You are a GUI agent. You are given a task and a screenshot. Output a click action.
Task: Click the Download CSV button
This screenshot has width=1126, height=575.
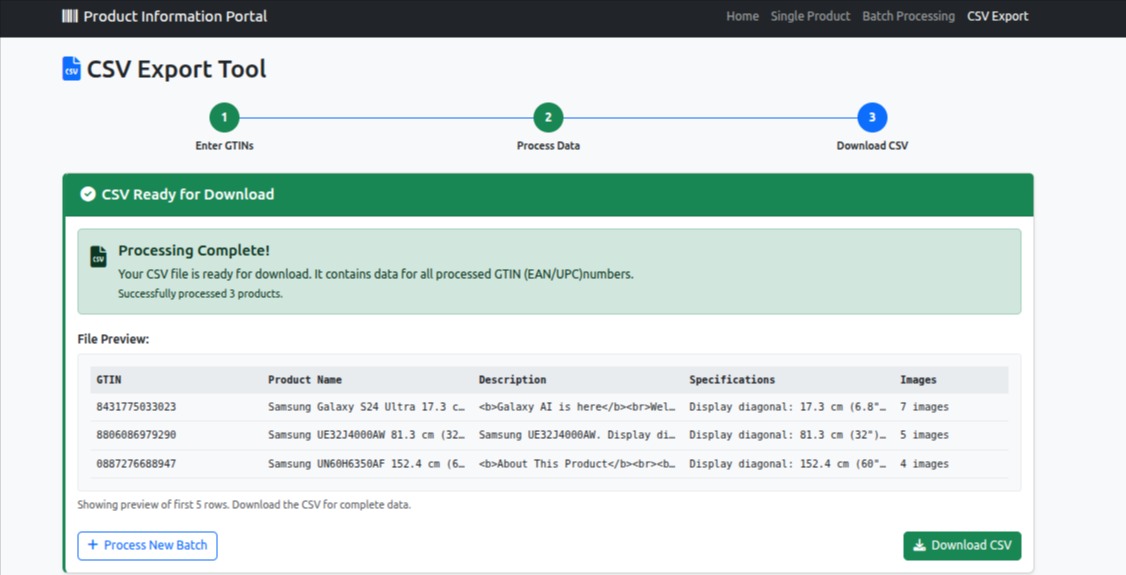coord(962,546)
